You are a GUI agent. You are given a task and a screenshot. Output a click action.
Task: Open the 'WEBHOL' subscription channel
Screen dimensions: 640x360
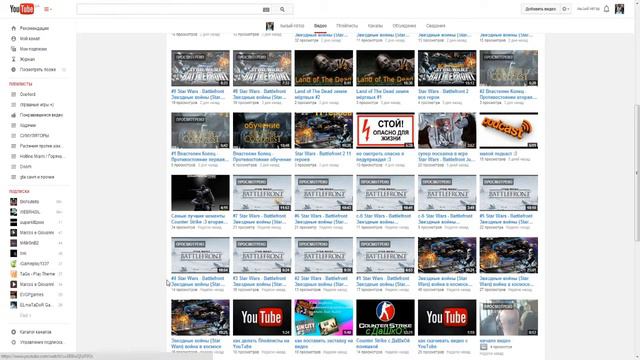pos(30,212)
